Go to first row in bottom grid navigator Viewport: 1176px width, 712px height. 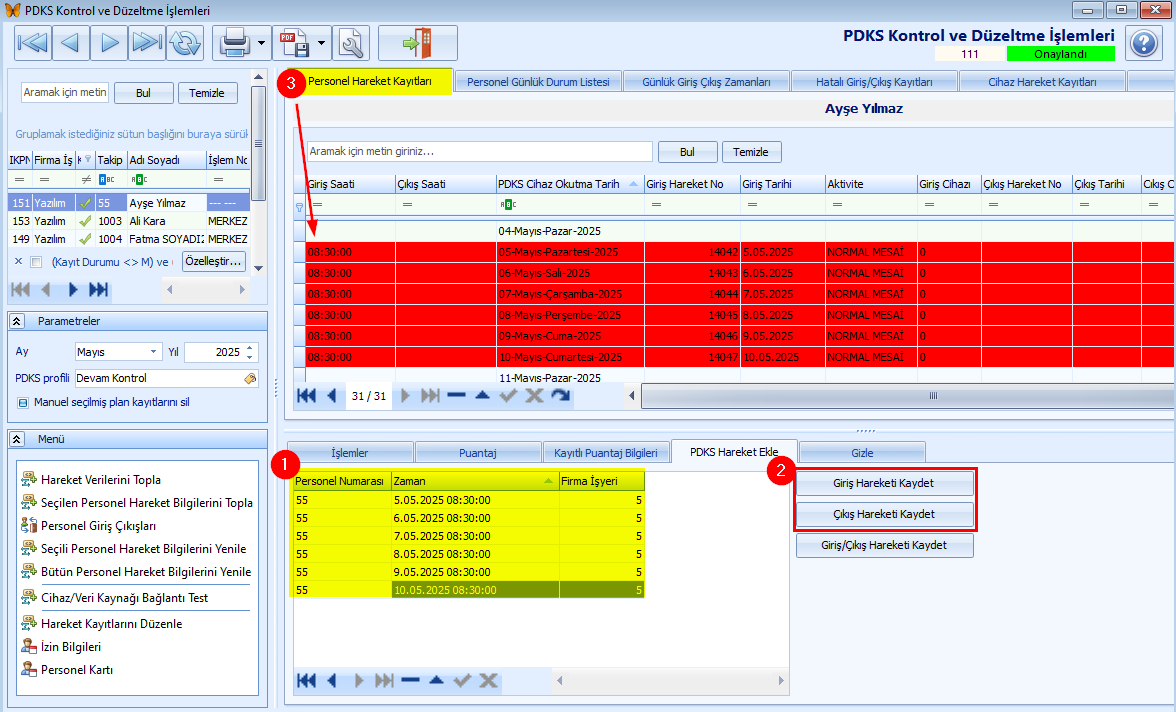[x=306, y=680]
